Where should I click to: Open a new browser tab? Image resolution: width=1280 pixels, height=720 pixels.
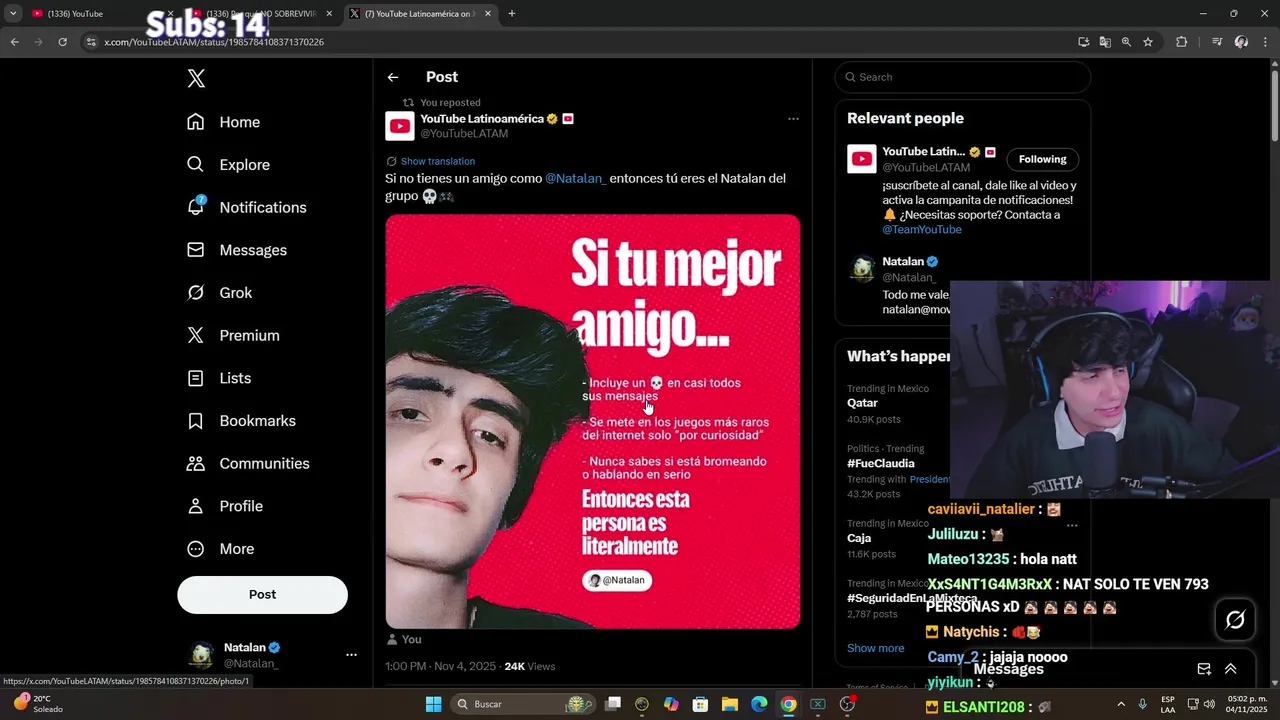512,14
